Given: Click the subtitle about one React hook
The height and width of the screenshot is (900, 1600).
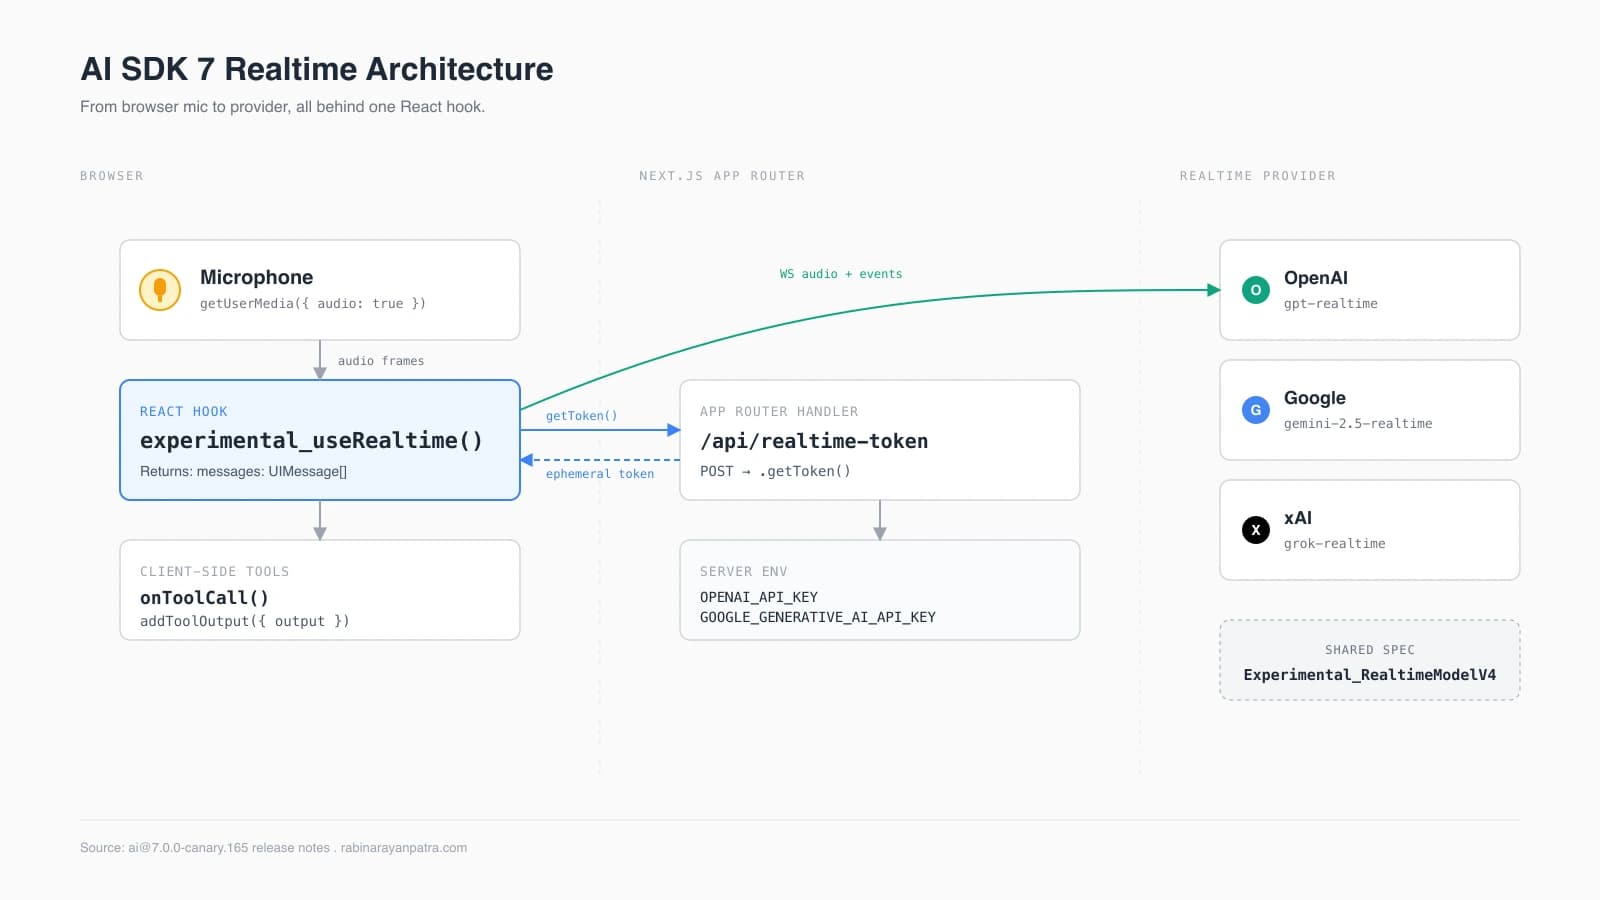Looking at the screenshot, I should (283, 106).
